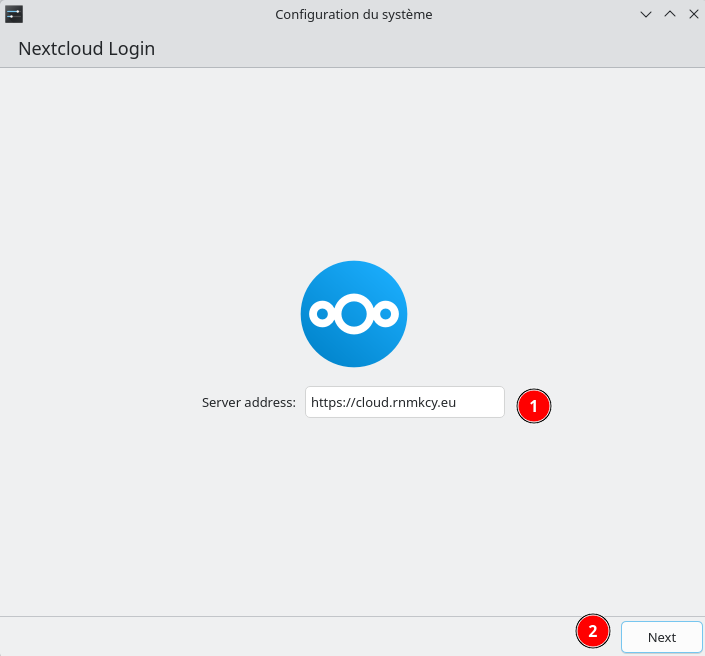
Task: Click the "Nextcloud Login" heading
Action: click(x=86, y=48)
